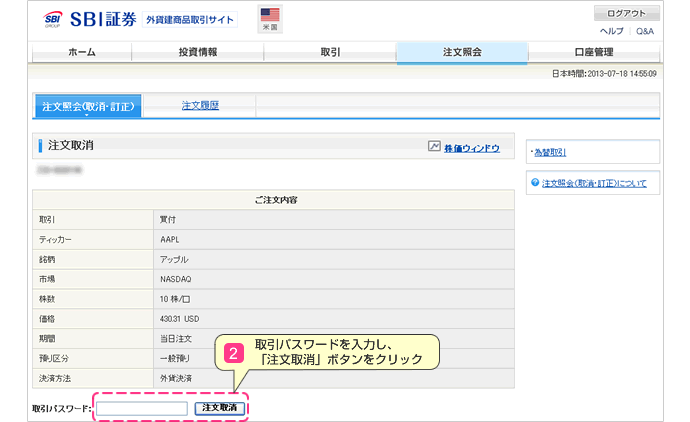
Task: Open the 注文履歴 link
Action: click(x=200, y=106)
